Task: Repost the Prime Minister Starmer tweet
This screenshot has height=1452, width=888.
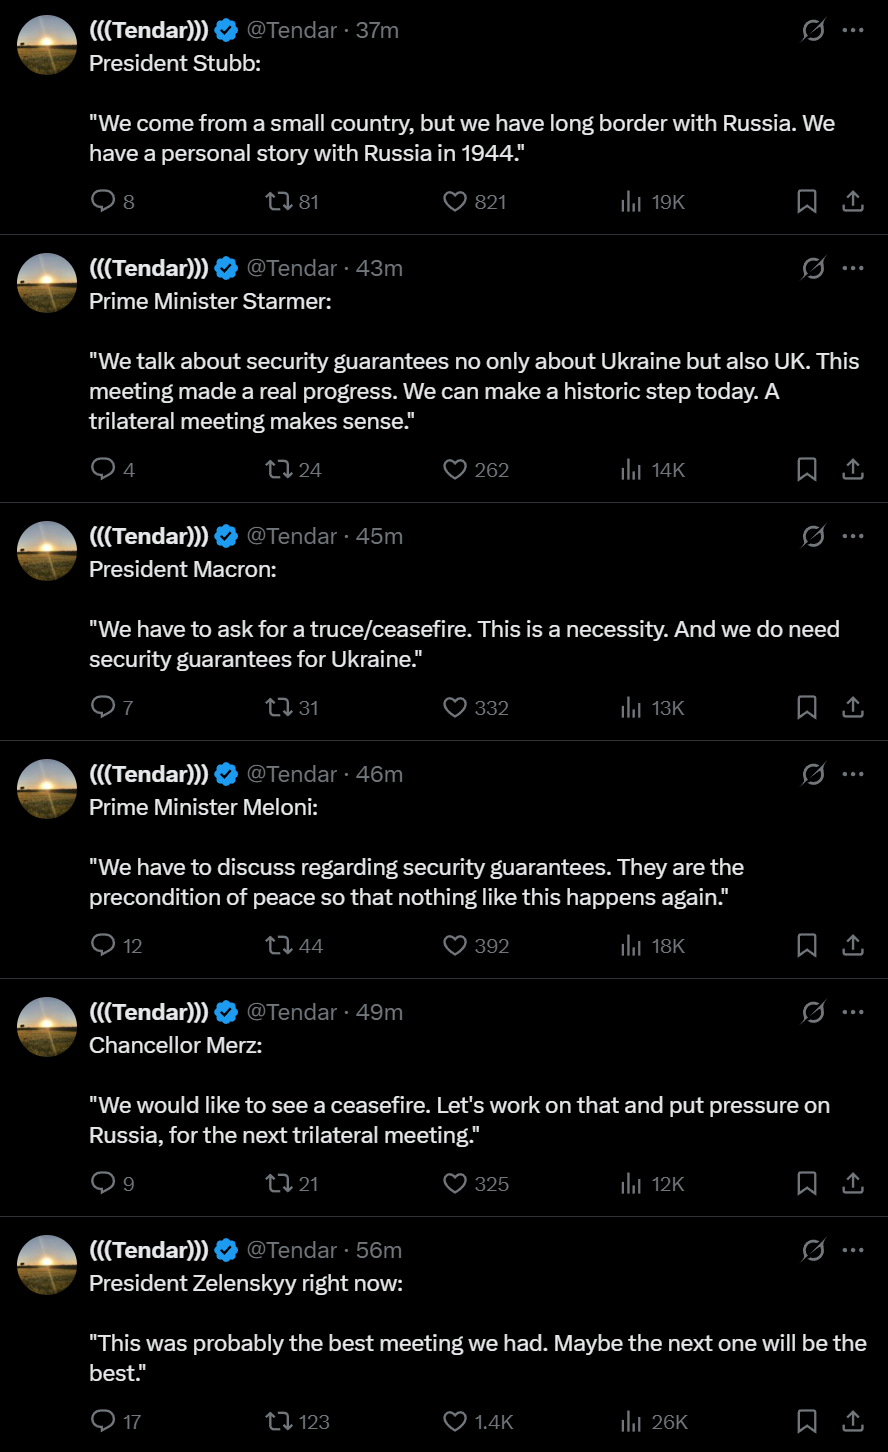Action: pos(279,470)
